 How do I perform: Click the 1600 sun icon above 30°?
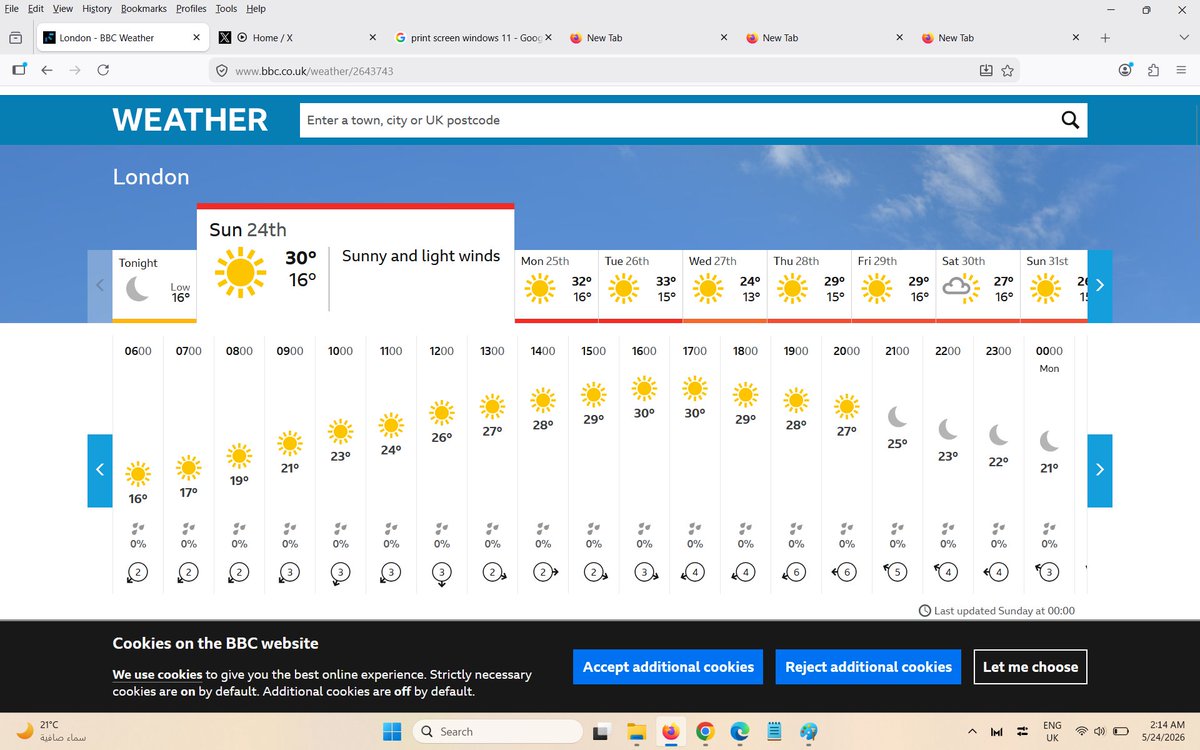pos(644,388)
